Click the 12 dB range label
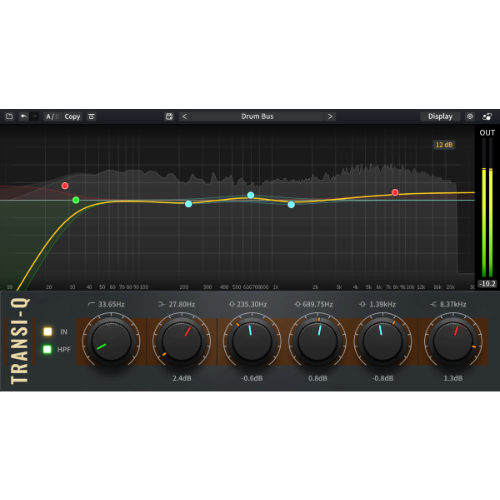Image resolution: width=500 pixels, height=500 pixels. tap(444, 145)
